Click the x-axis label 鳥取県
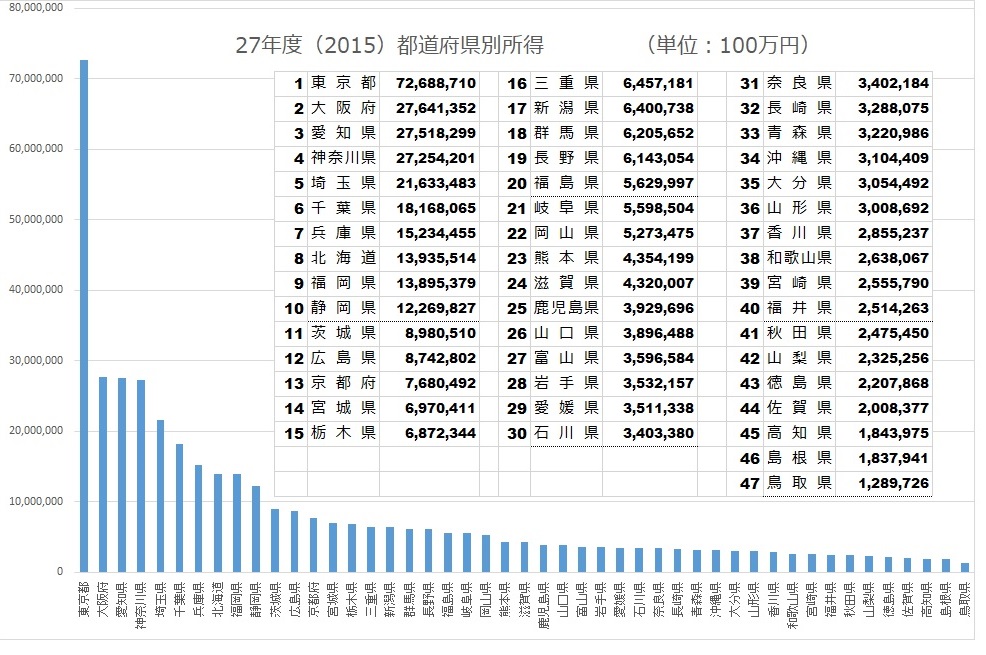The width and height of the screenshot is (986, 655). coord(965,599)
